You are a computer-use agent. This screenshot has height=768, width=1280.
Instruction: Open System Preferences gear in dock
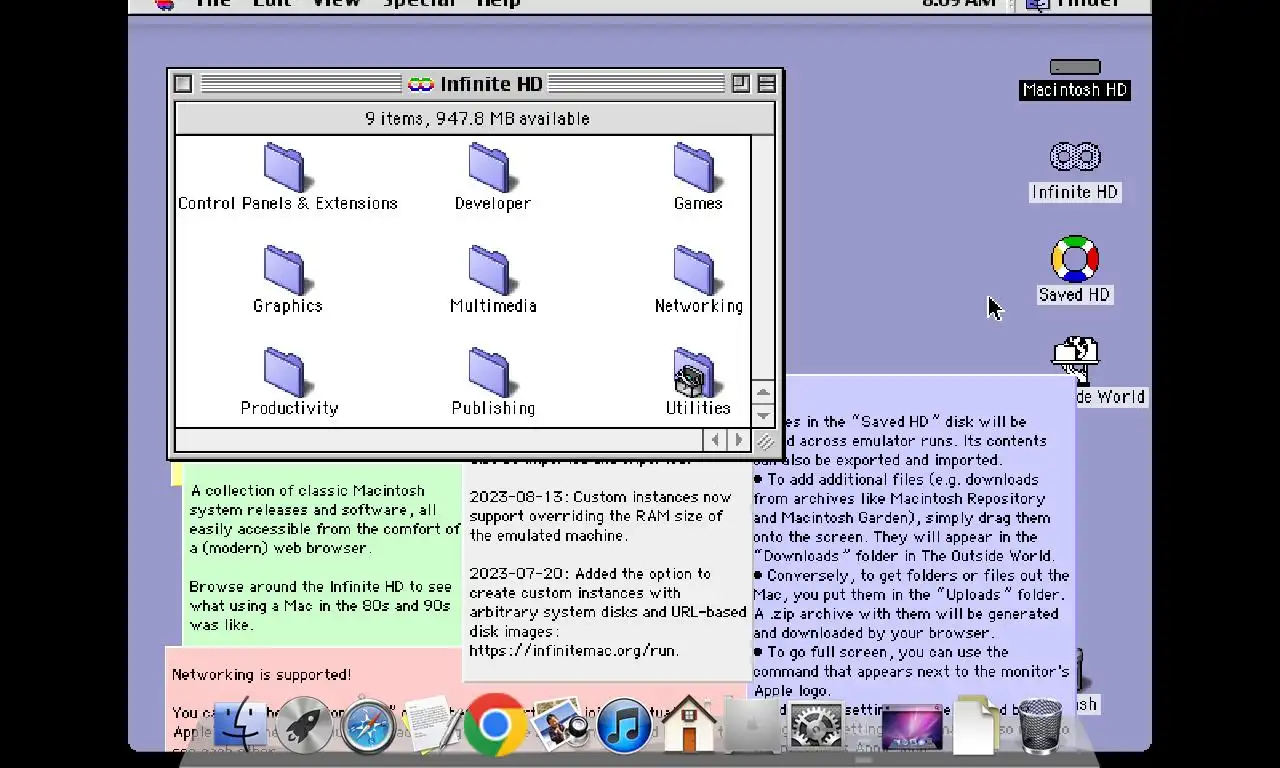(x=816, y=727)
